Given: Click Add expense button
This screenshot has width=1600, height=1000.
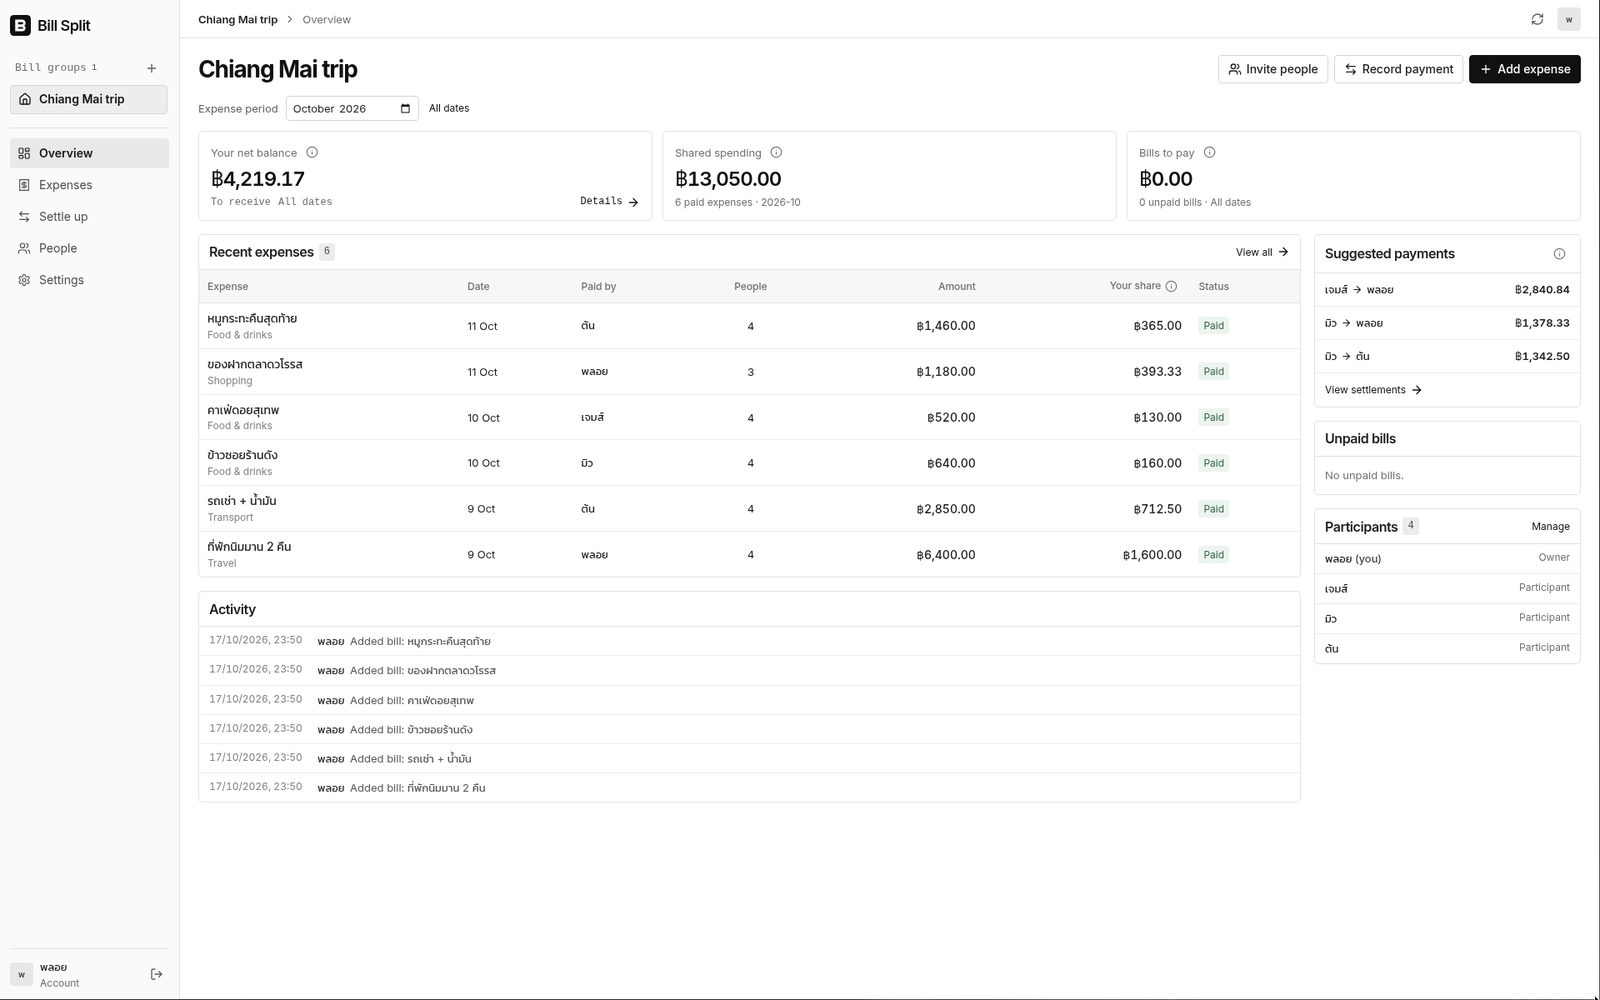Looking at the screenshot, I should pos(1524,69).
